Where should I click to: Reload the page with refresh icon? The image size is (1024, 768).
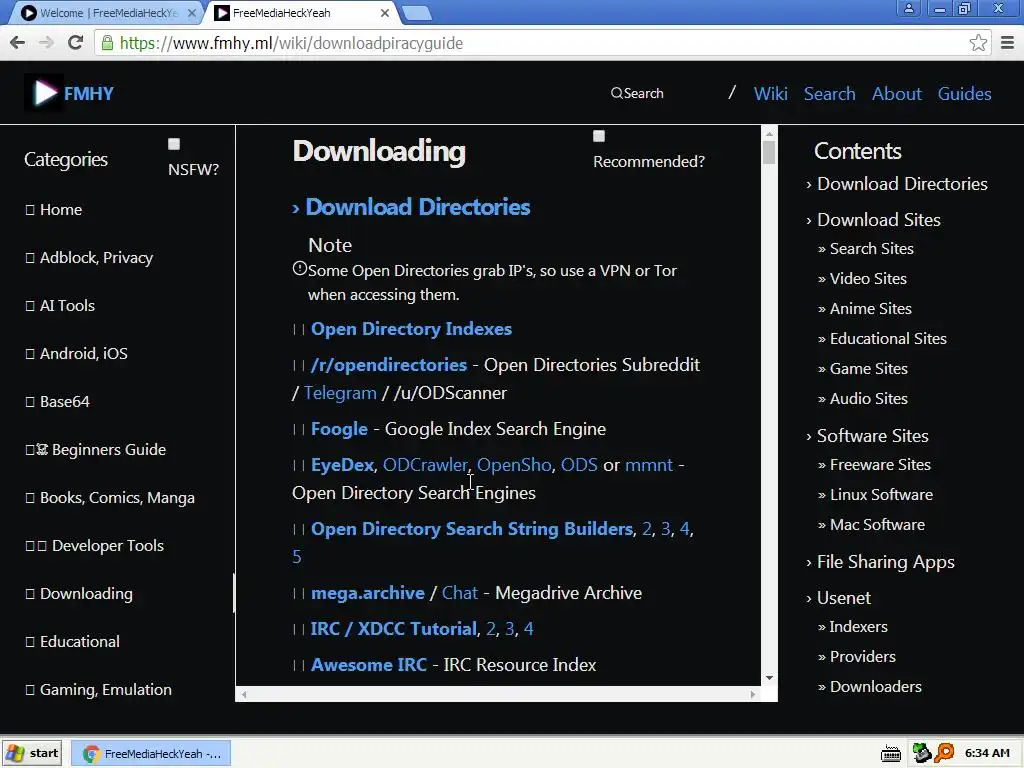(x=76, y=43)
